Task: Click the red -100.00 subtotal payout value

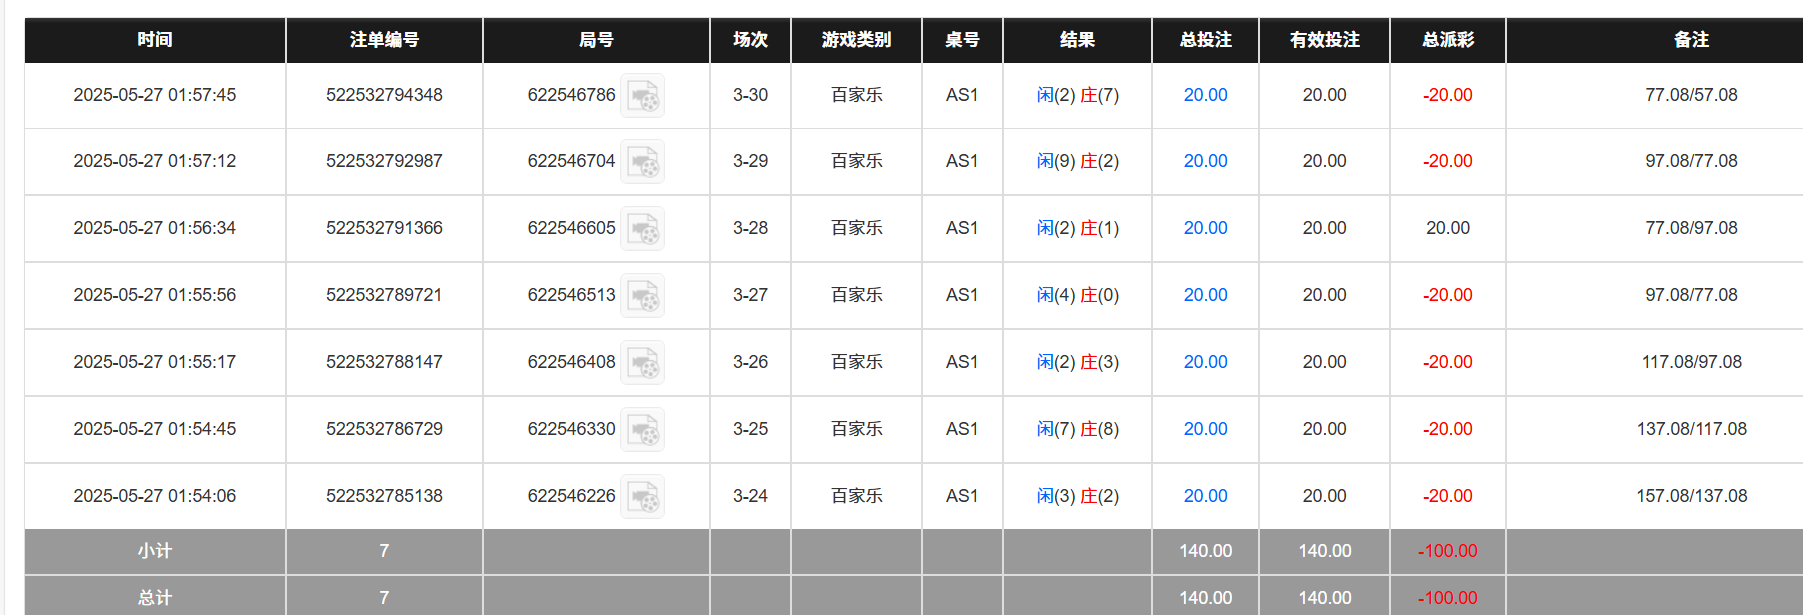Action: (1447, 551)
